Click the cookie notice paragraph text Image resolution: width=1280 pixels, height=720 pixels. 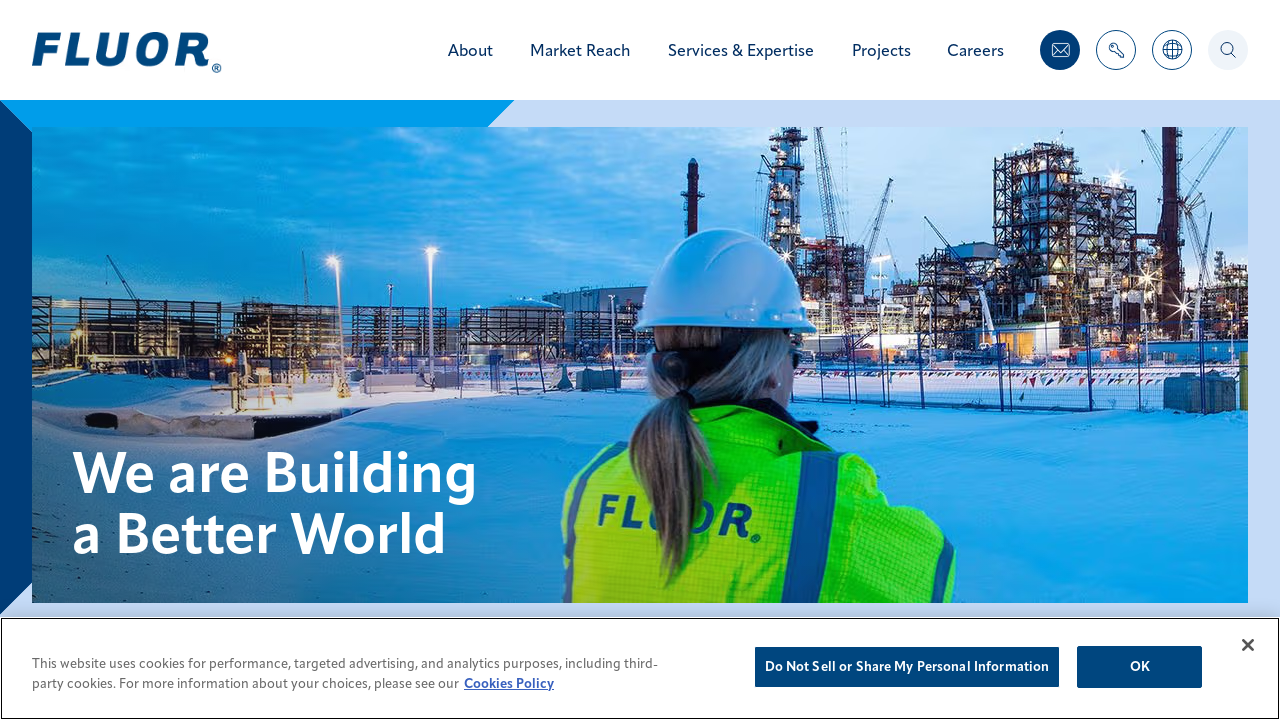345,674
